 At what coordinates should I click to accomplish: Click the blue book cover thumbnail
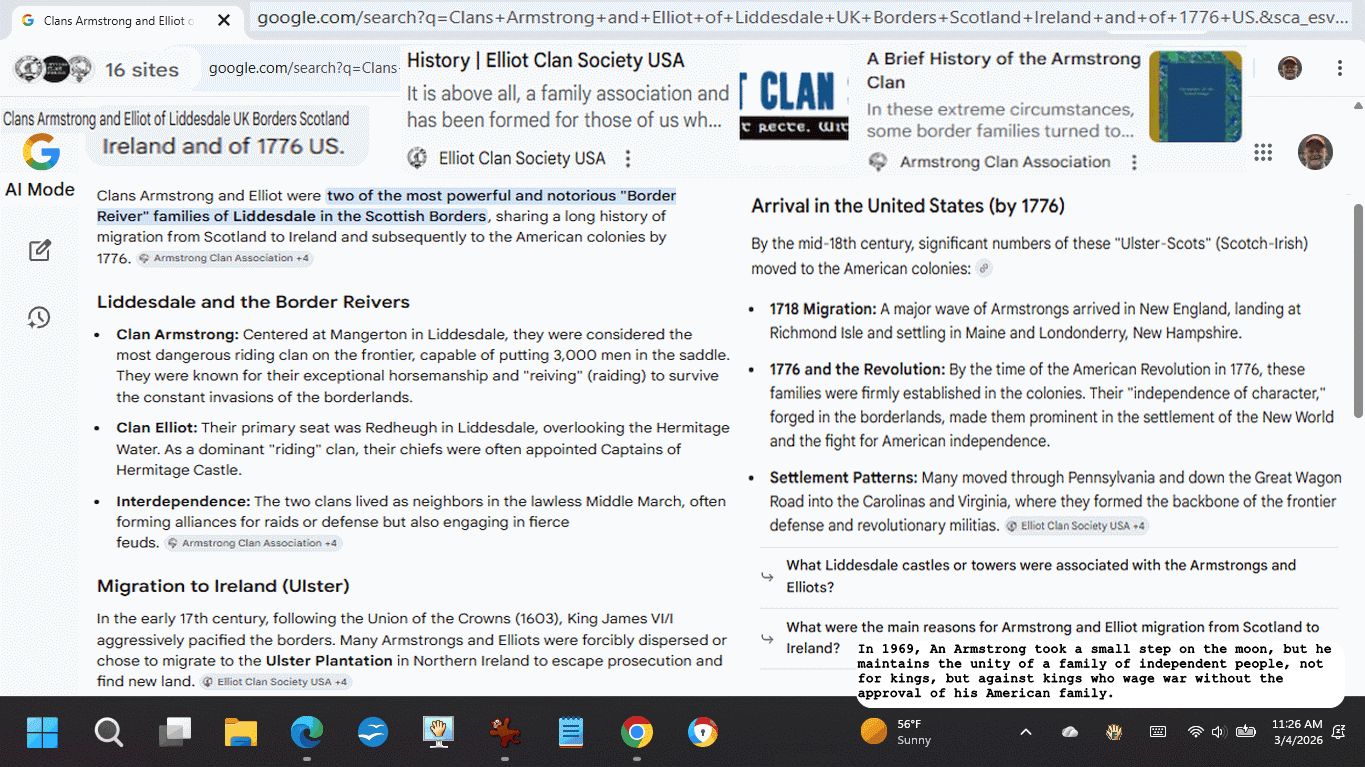click(x=1194, y=97)
